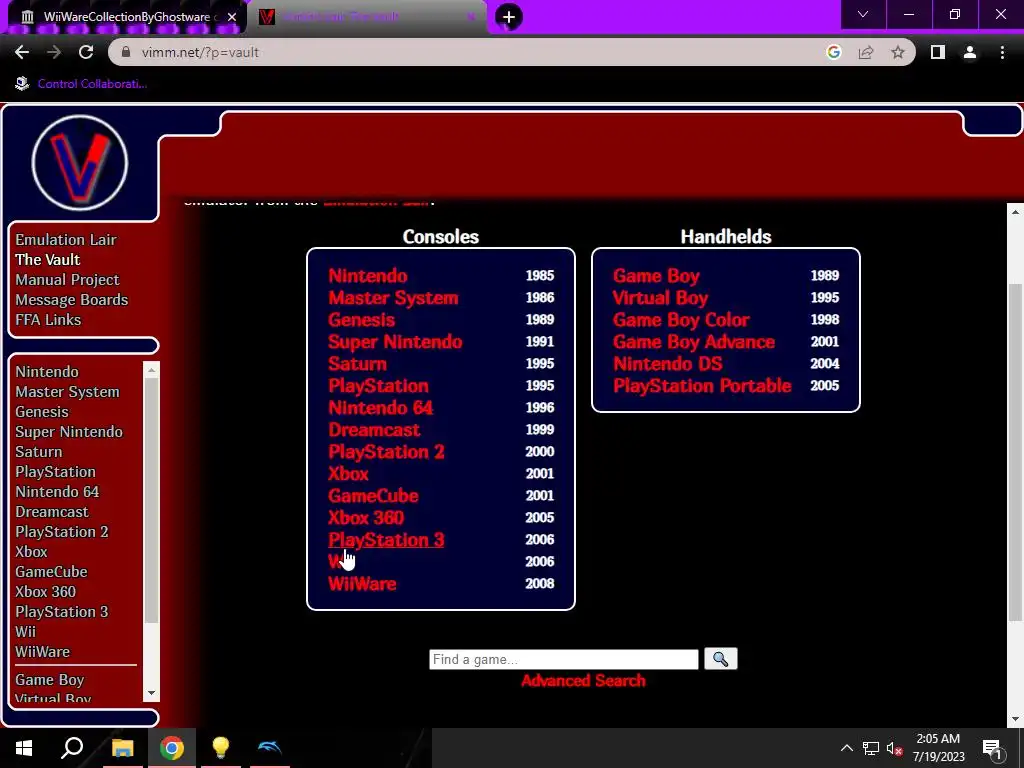Open PlayStation Portable in Handhelds list

click(702, 386)
